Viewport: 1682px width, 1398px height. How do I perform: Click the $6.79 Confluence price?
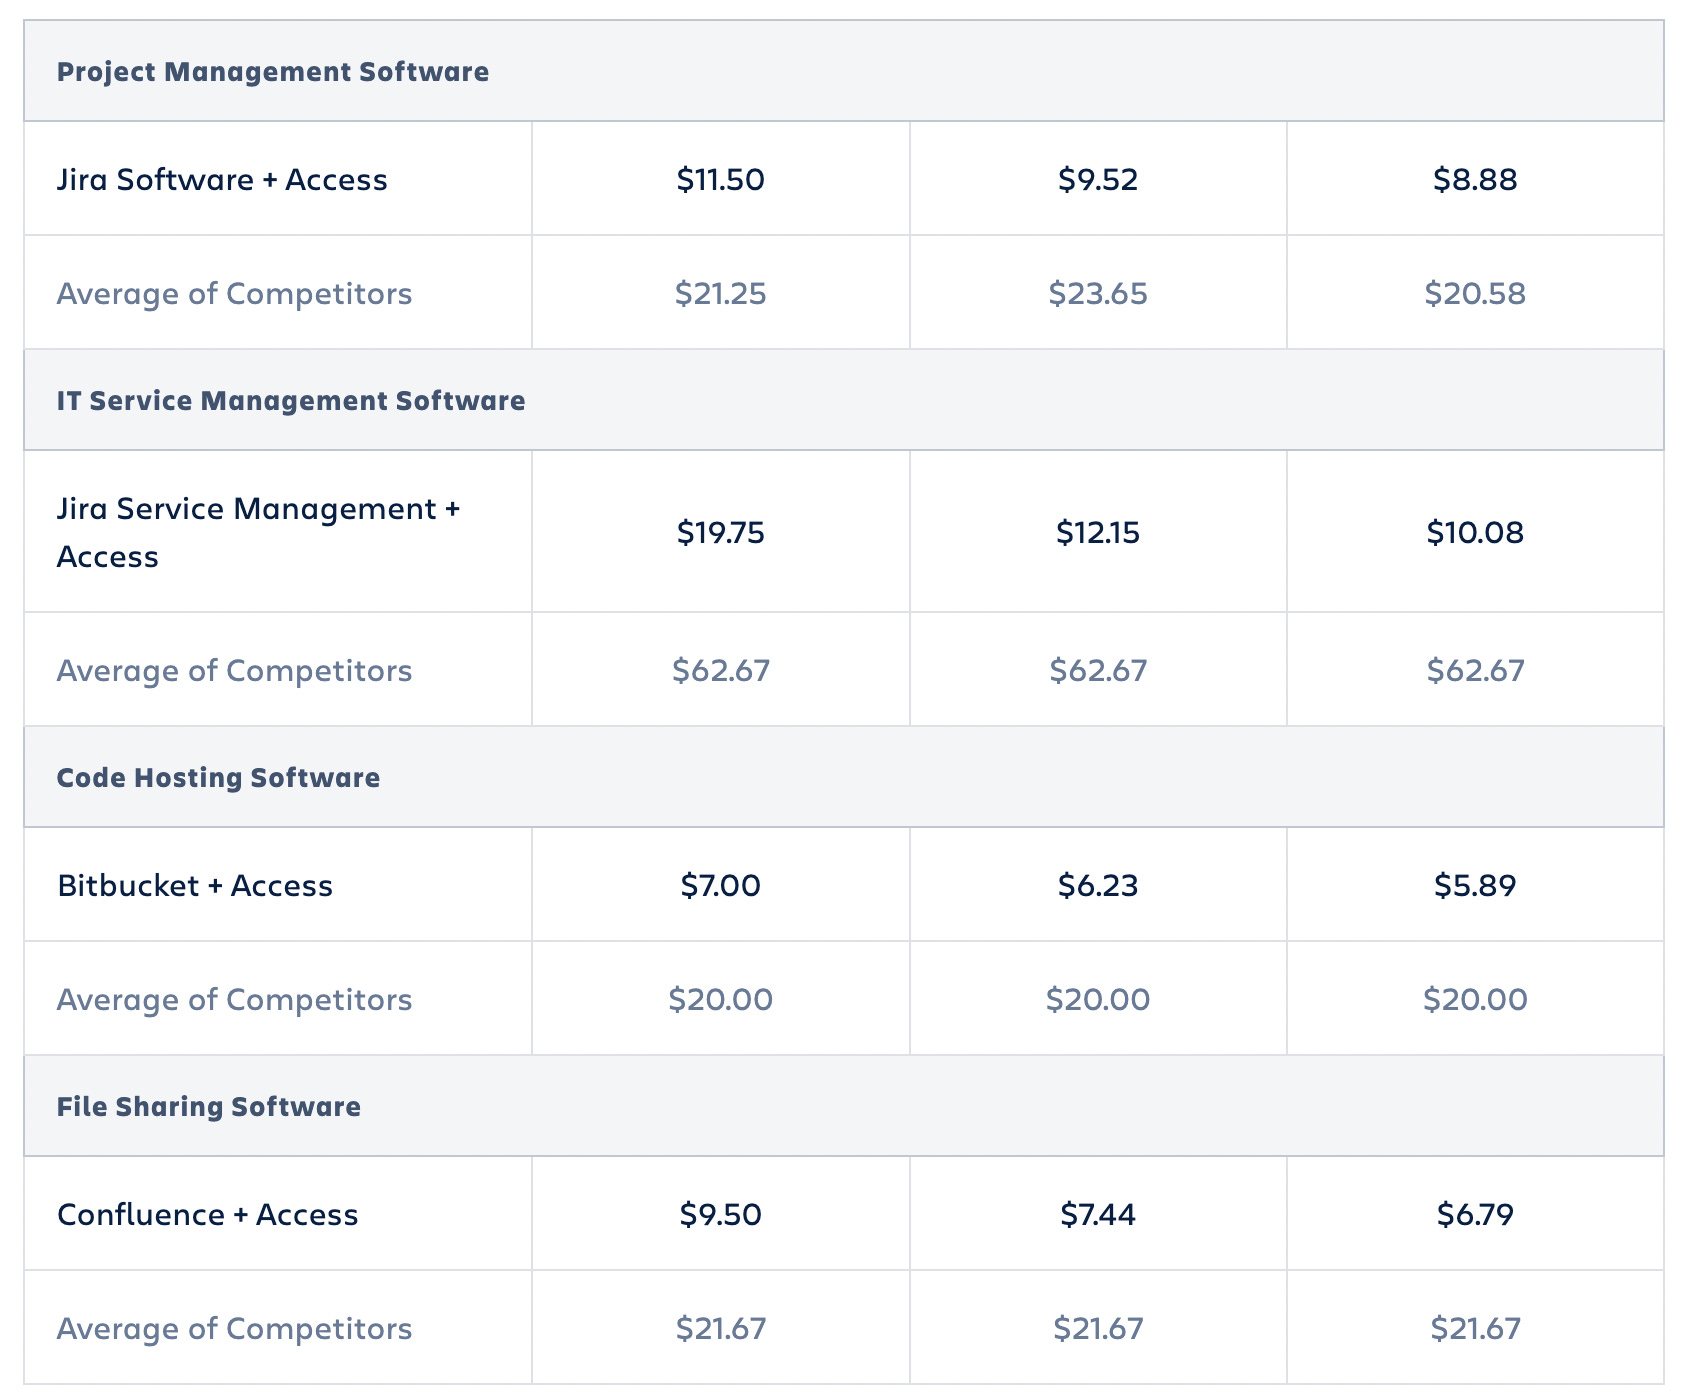click(1475, 1215)
